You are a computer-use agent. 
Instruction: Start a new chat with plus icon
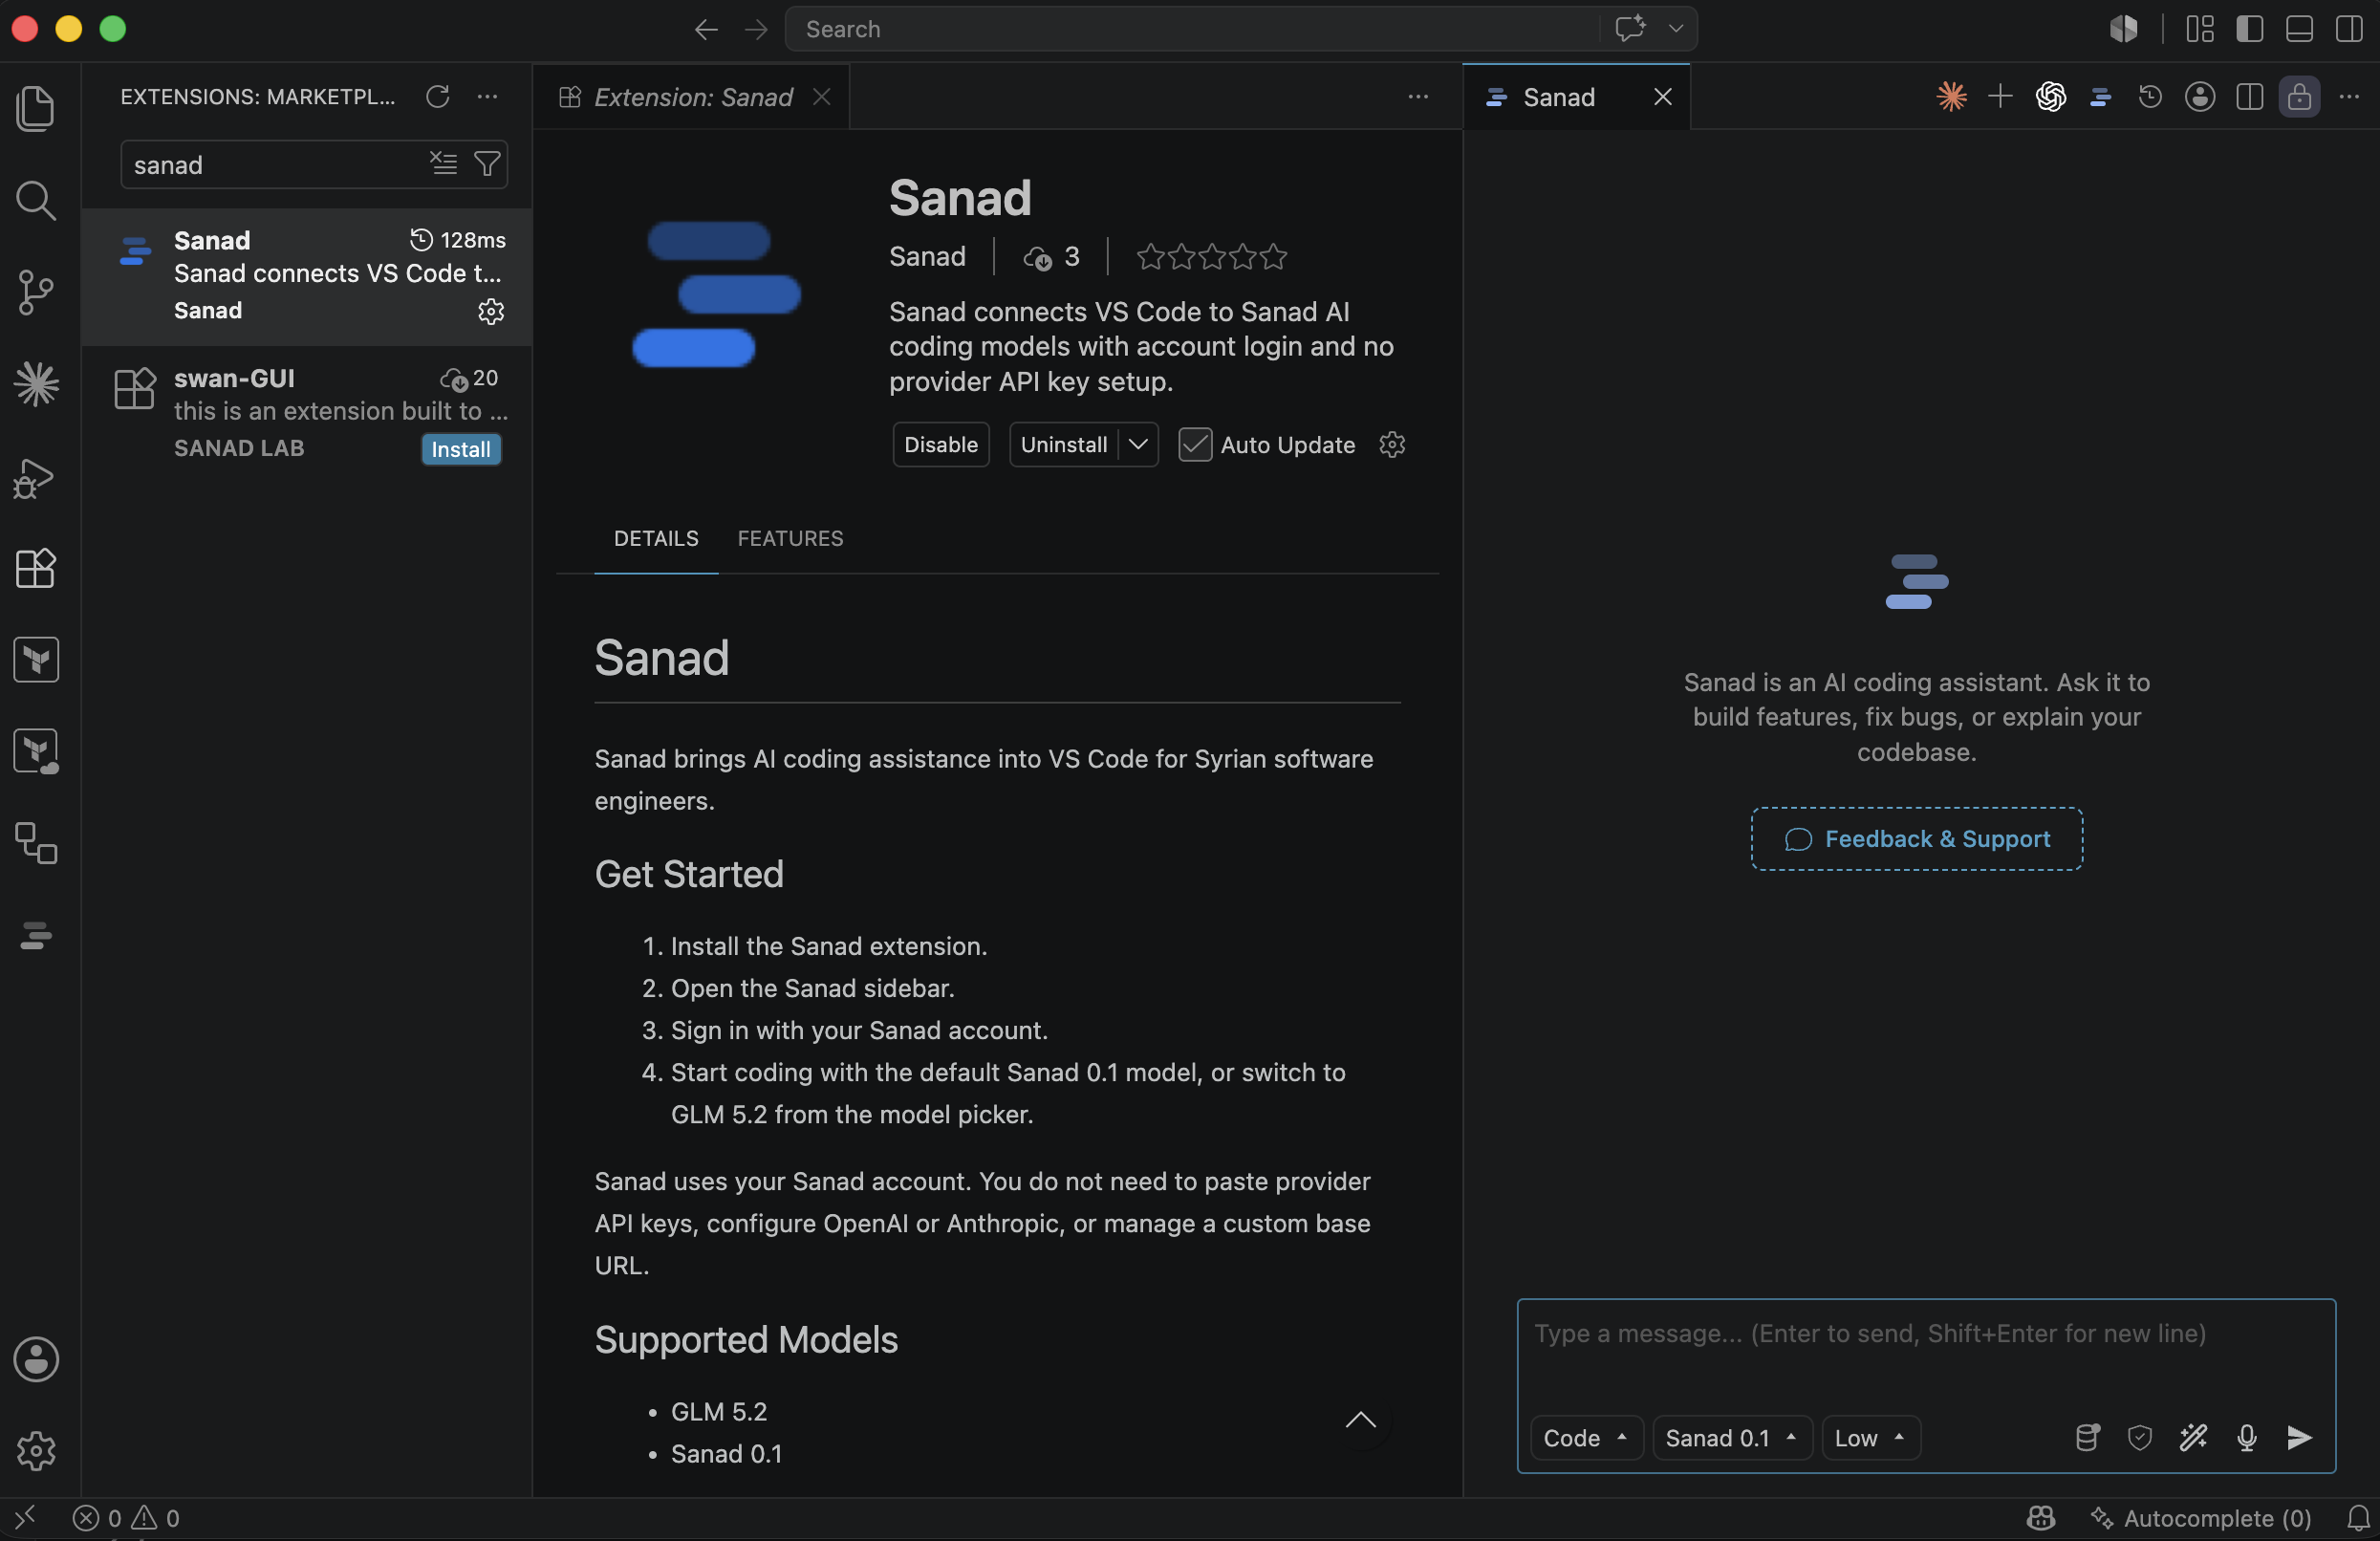click(2000, 96)
